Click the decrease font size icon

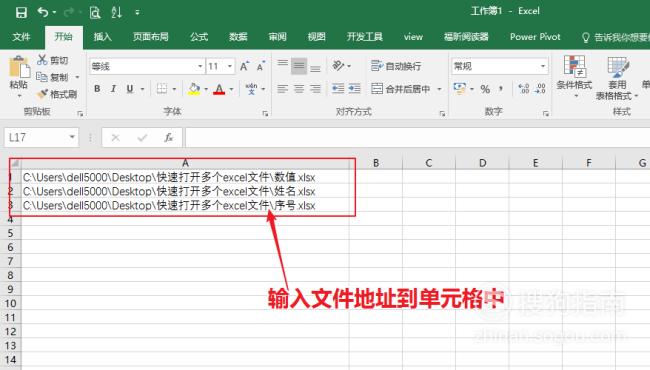click(x=261, y=66)
